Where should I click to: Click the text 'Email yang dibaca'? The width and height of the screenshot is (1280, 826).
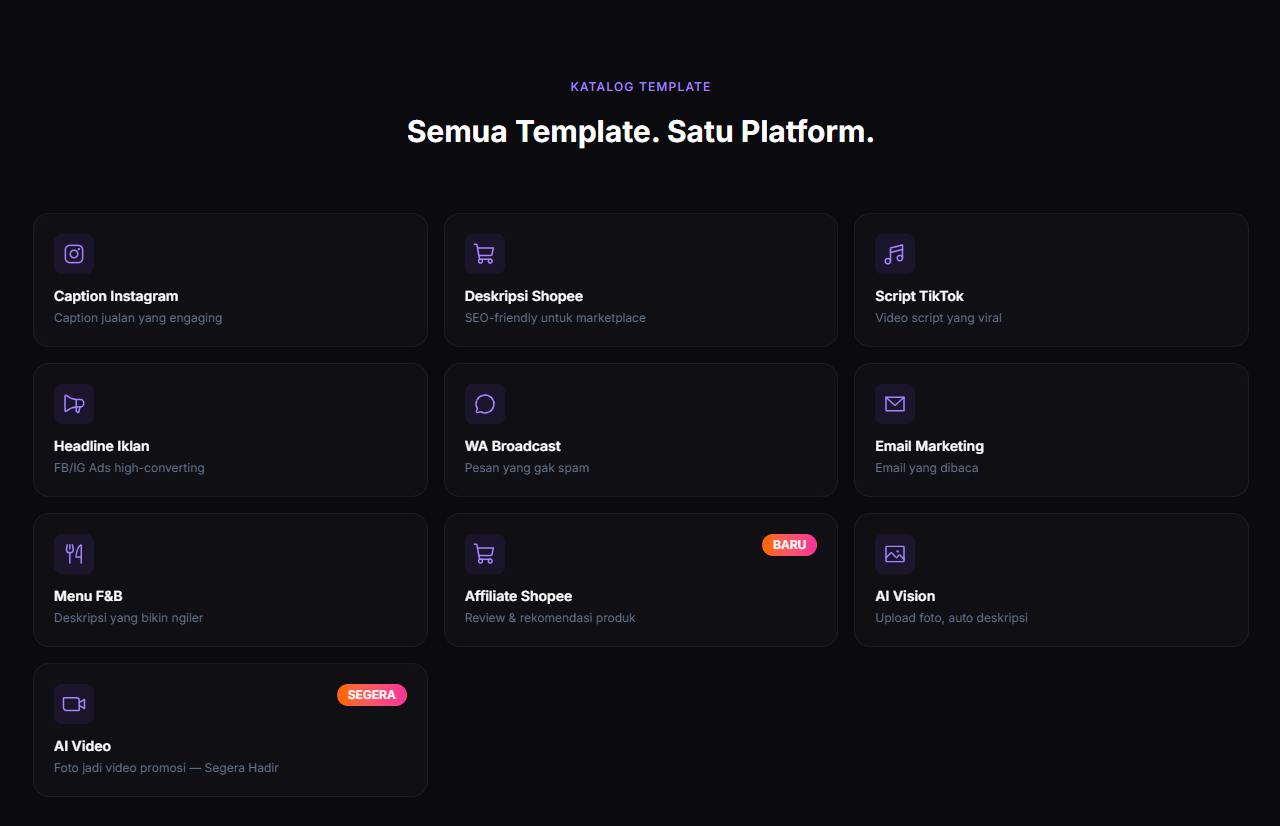click(x=927, y=468)
